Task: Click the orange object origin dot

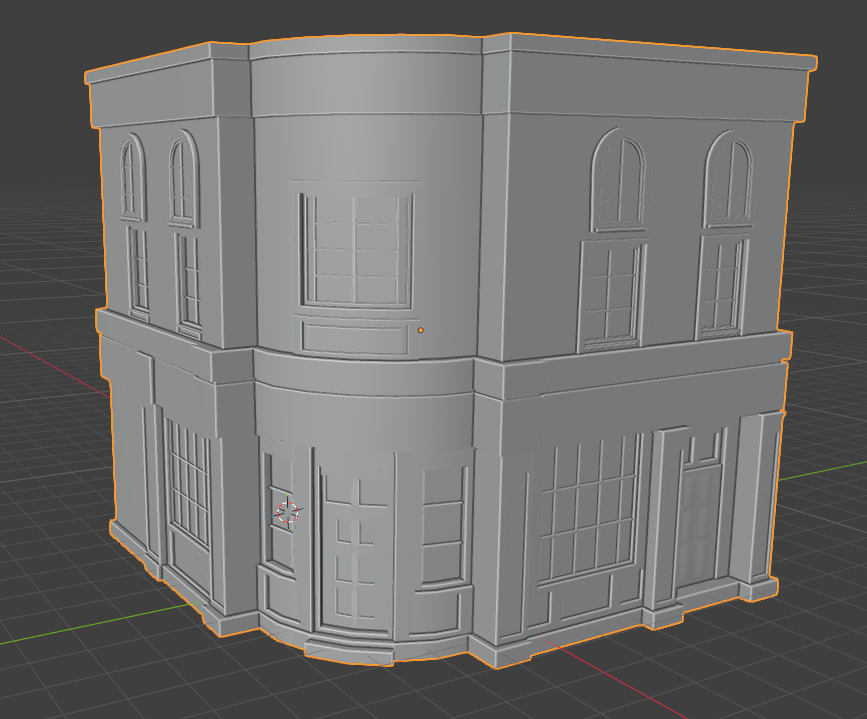Action: coord(421,330)
